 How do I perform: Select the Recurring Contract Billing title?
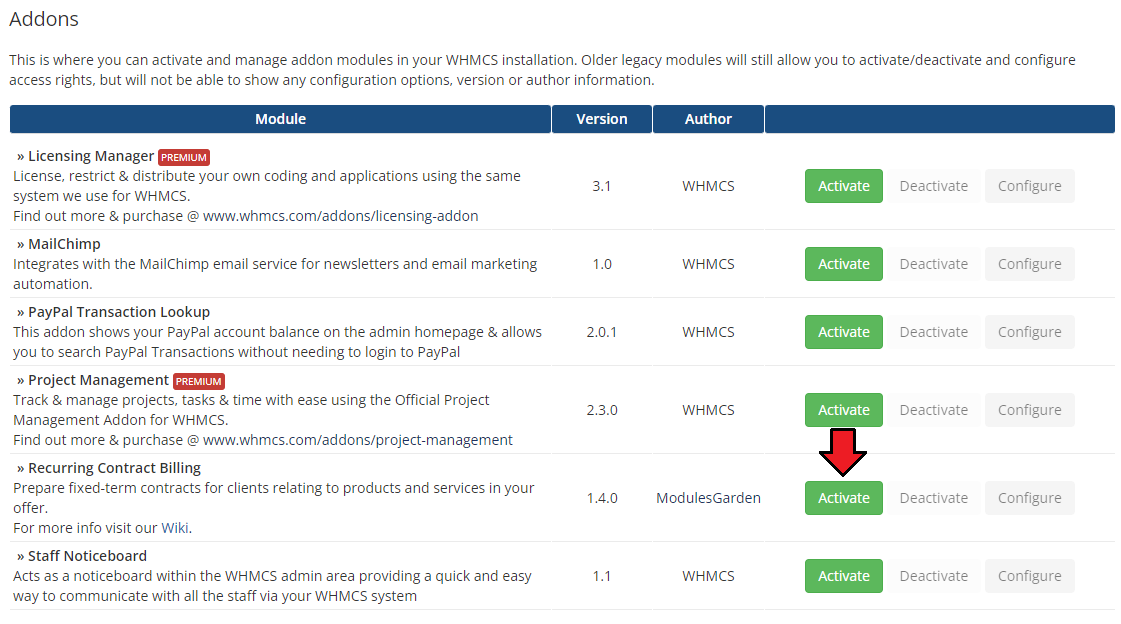pyautogui.click(x=114, y=467)
